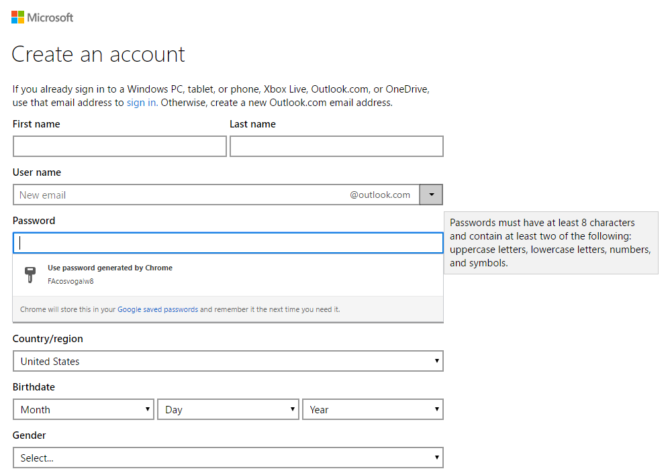Click the Microsoft logo
This screenshot has height=475, width=670.
point(42,18)
